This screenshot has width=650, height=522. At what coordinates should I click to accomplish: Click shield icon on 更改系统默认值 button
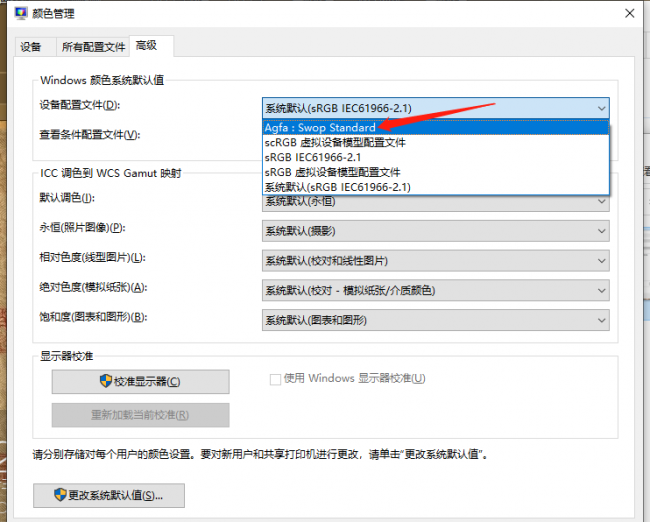60,495
